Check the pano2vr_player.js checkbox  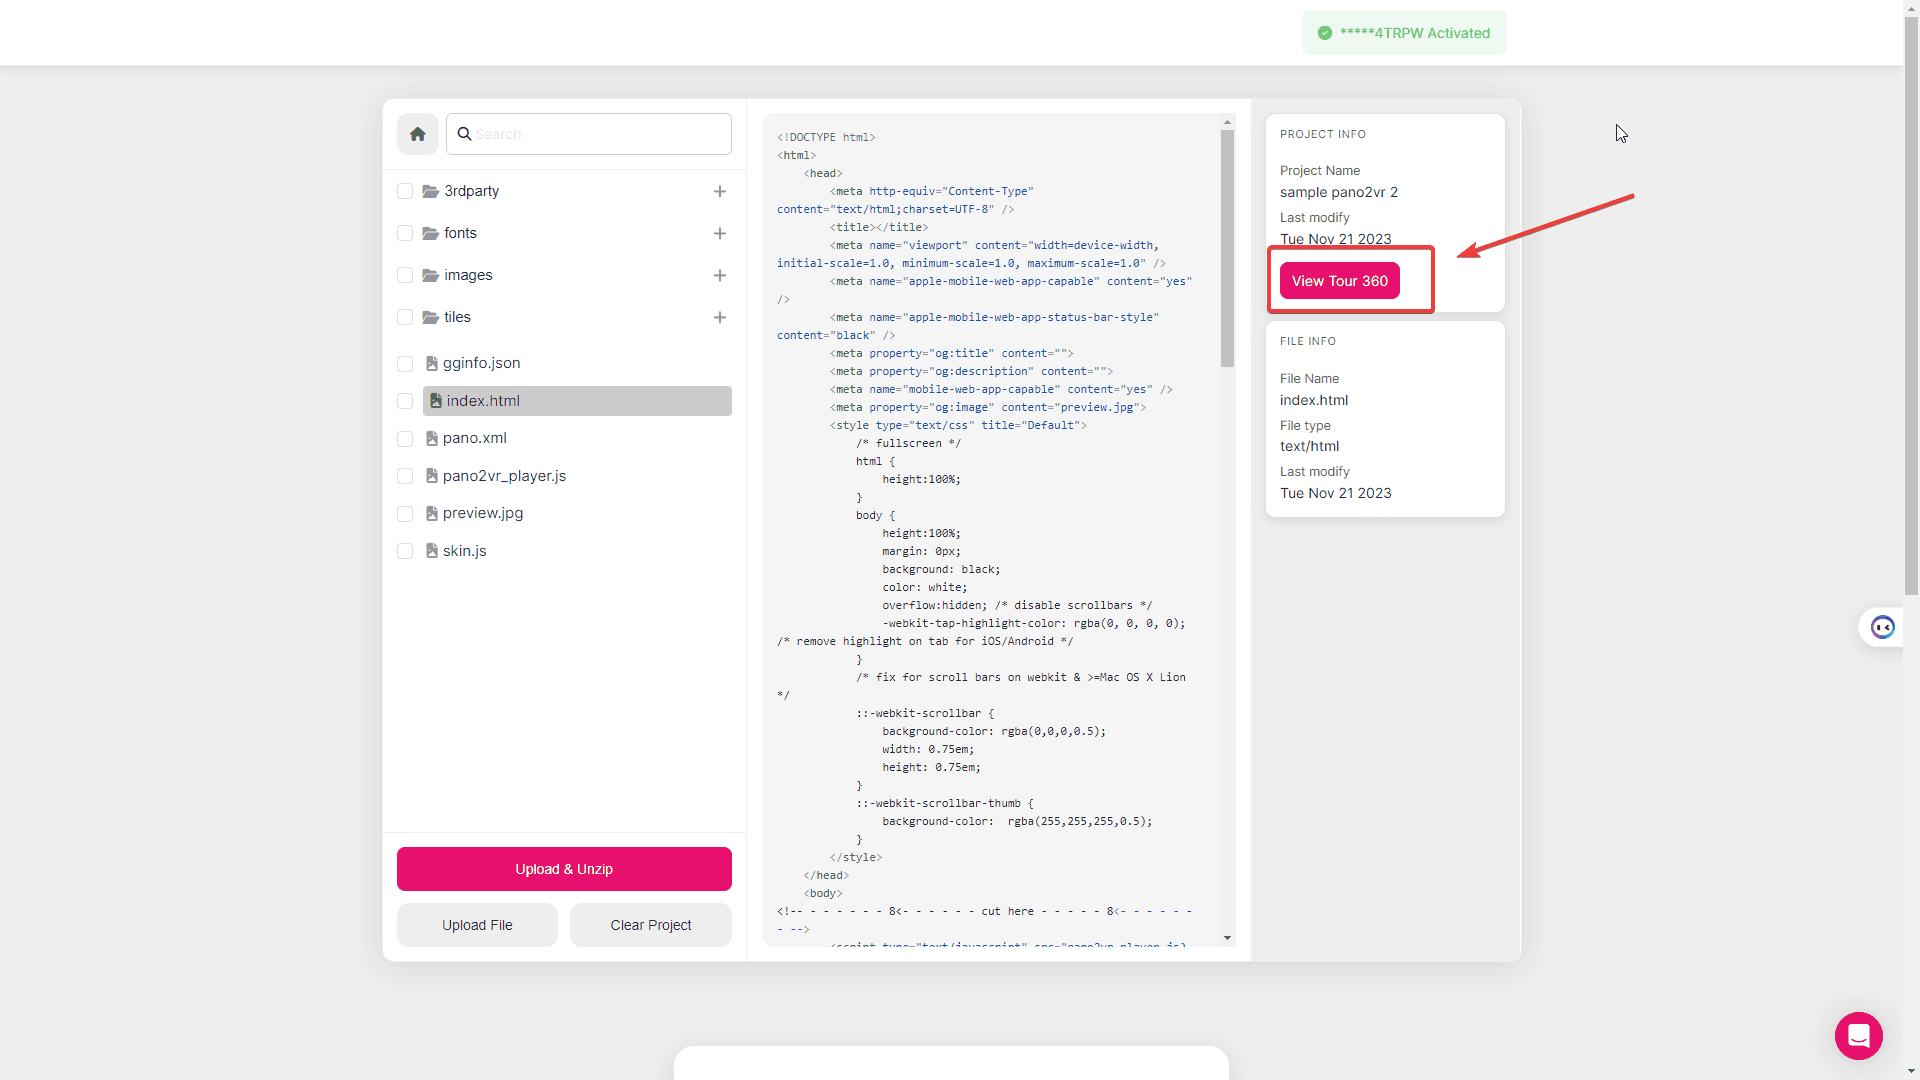(x=405, y=476)
